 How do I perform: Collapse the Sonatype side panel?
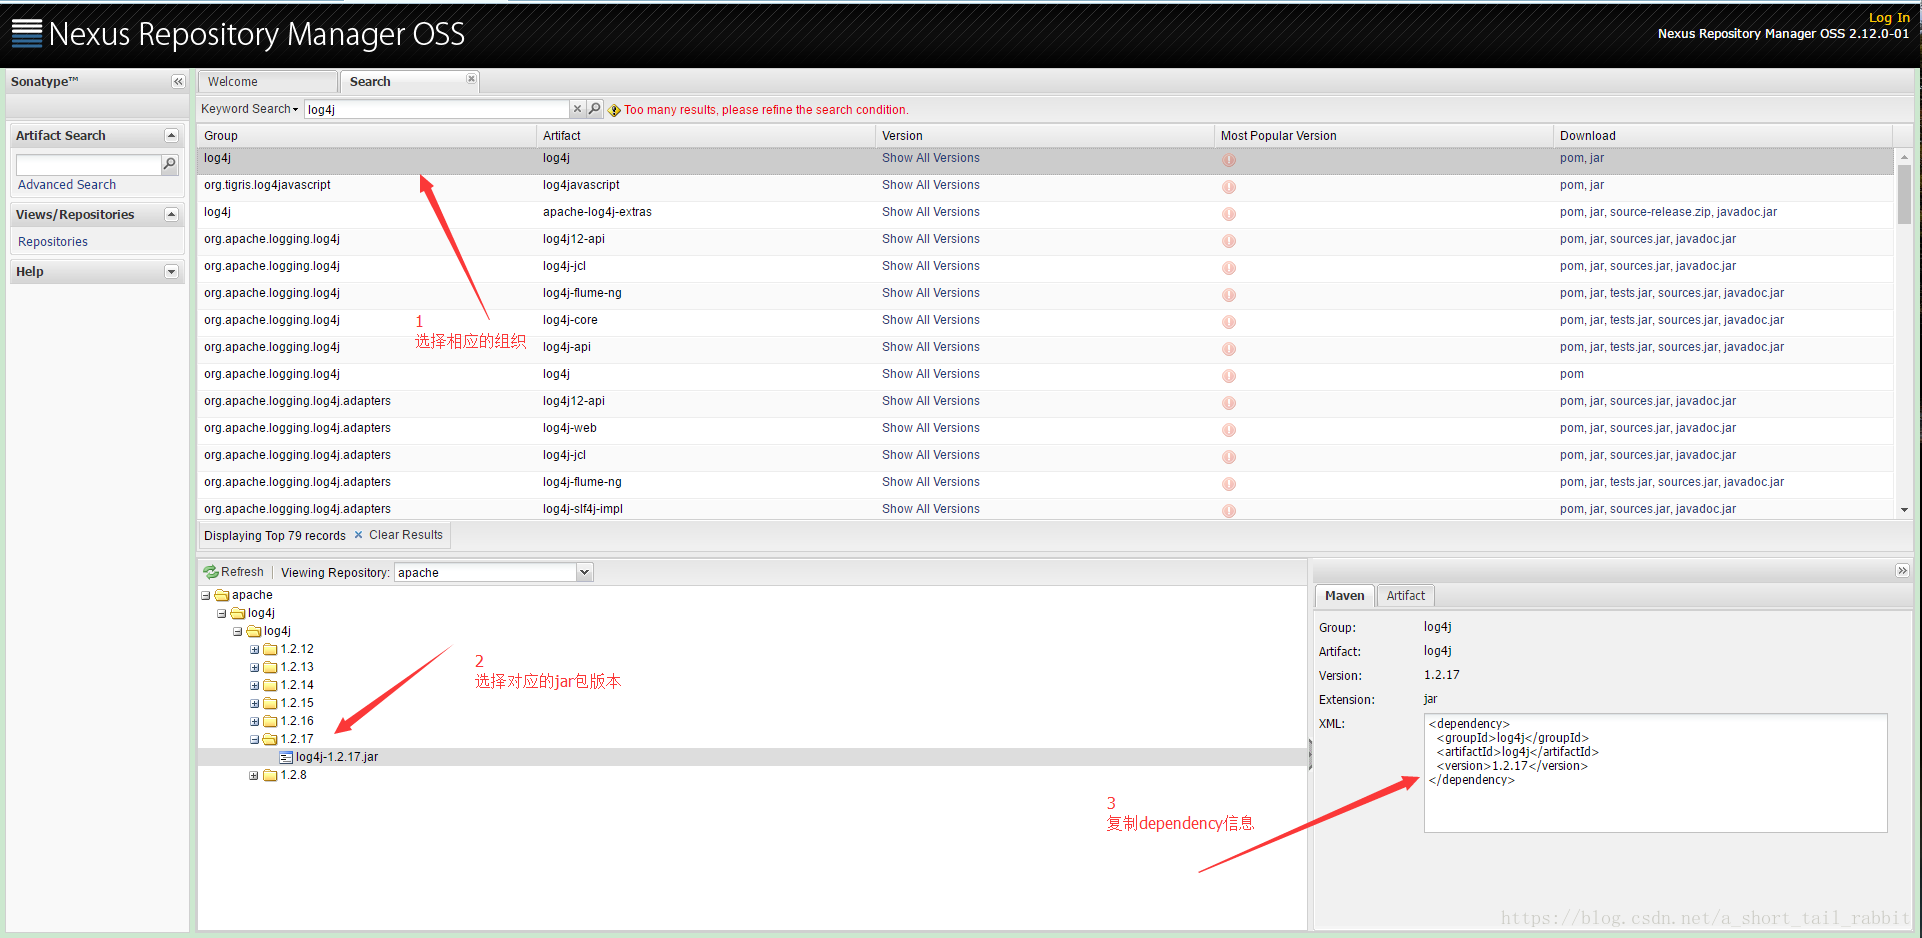[178, 82]
